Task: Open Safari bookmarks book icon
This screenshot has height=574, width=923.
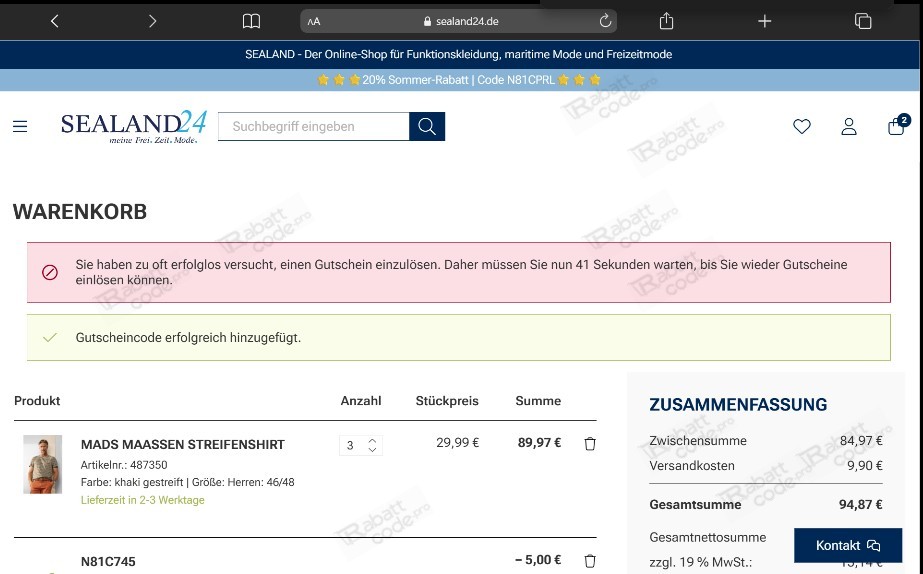Action: (x=251, y=21)
